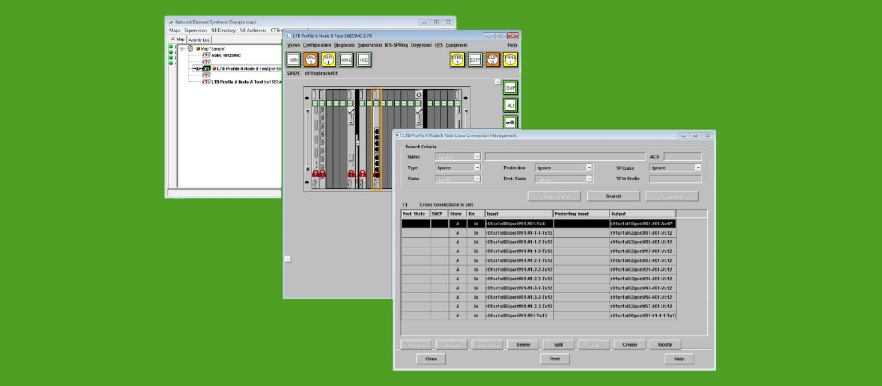Click the Delete button
Screen dimensions: 882x386
[523, 344]
